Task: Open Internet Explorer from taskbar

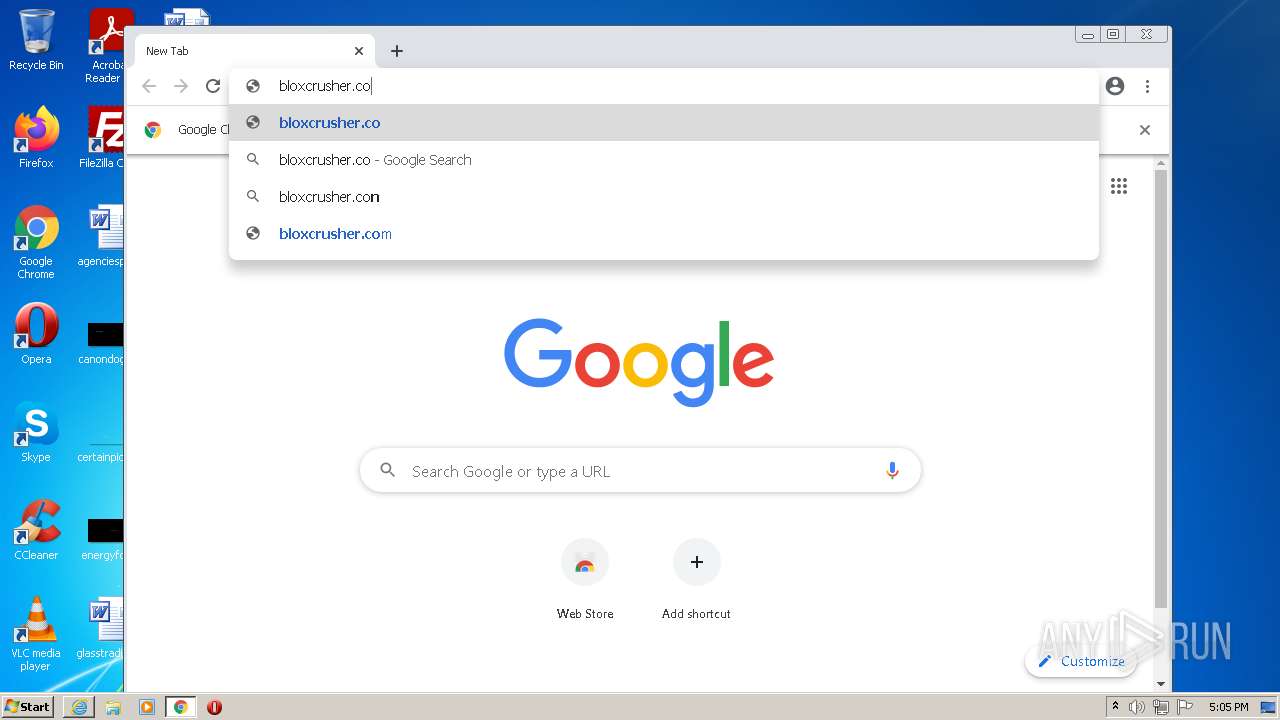Action: (79, 707)
